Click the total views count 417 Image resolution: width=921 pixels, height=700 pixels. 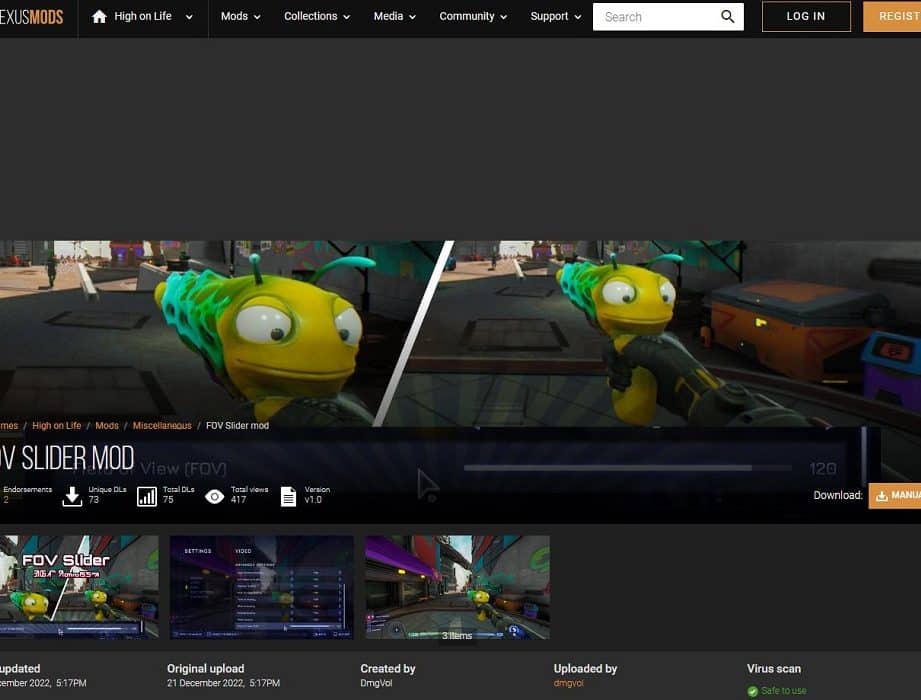click(x=238, y=500)
